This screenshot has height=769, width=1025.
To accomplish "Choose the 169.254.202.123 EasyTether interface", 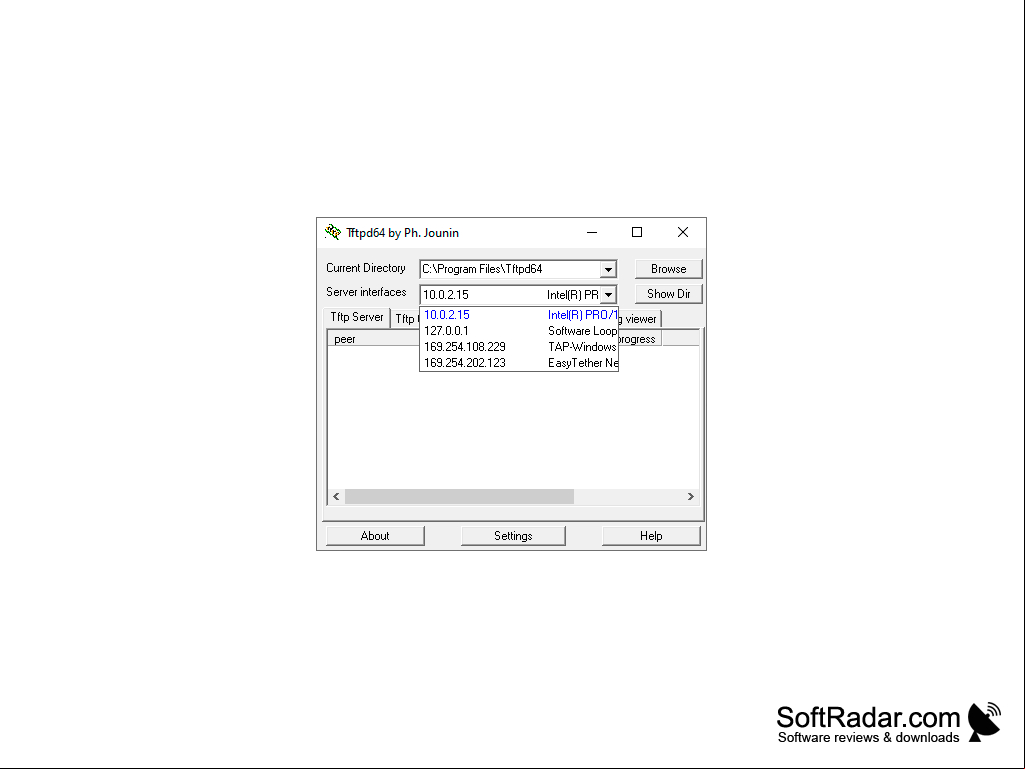I will pyautogui.click(x=519, y=363).
